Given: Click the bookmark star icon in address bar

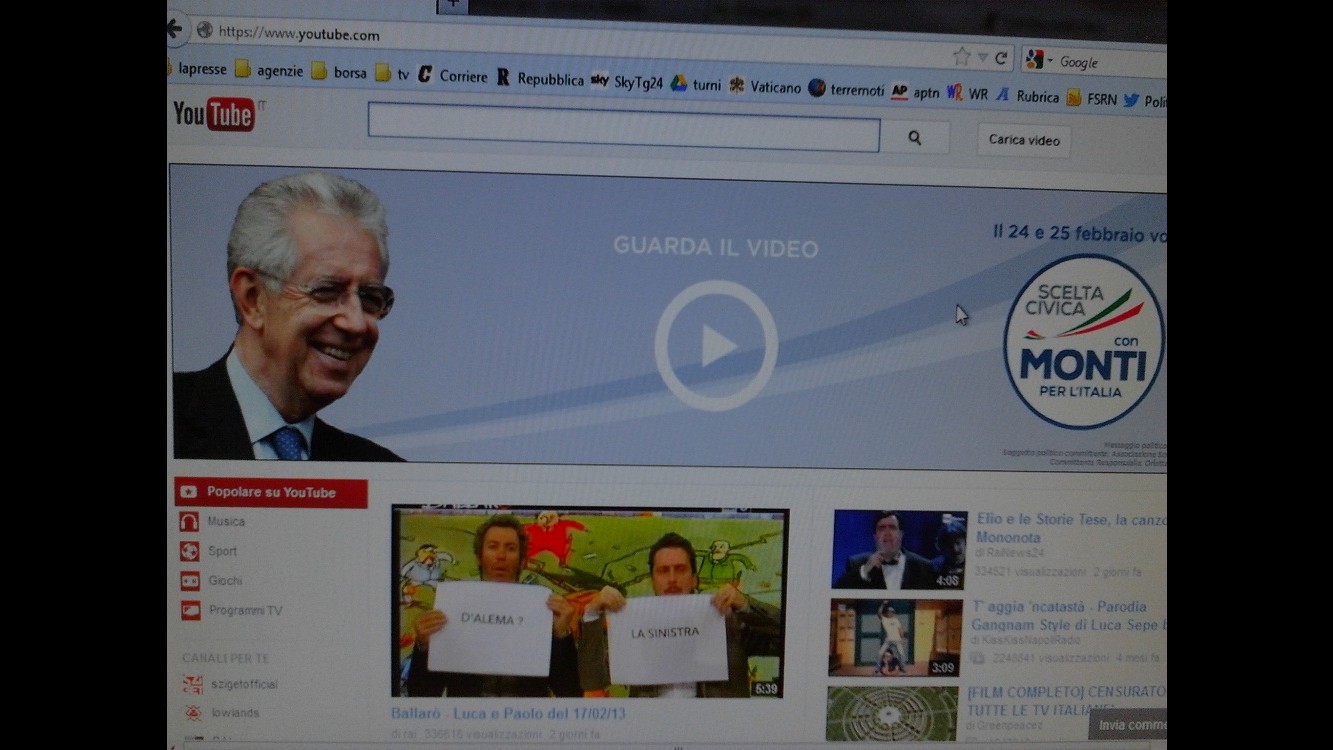Looking at the screenshot, I should tap(961, 56).
